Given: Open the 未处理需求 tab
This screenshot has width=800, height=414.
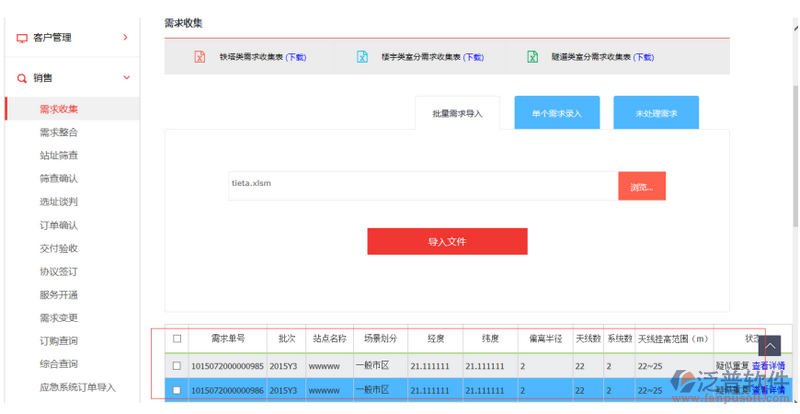Looking at the screenshot, I should (x=656, y=114).
